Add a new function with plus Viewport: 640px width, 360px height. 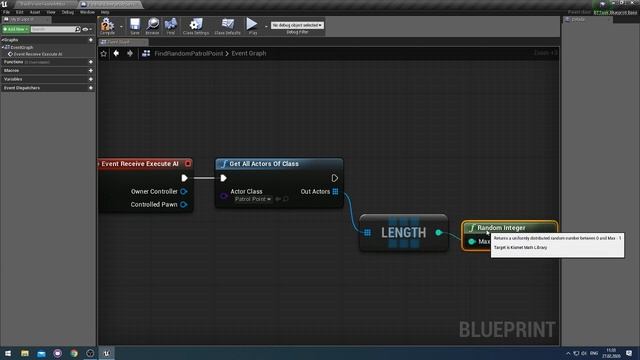tap(91, 62)
